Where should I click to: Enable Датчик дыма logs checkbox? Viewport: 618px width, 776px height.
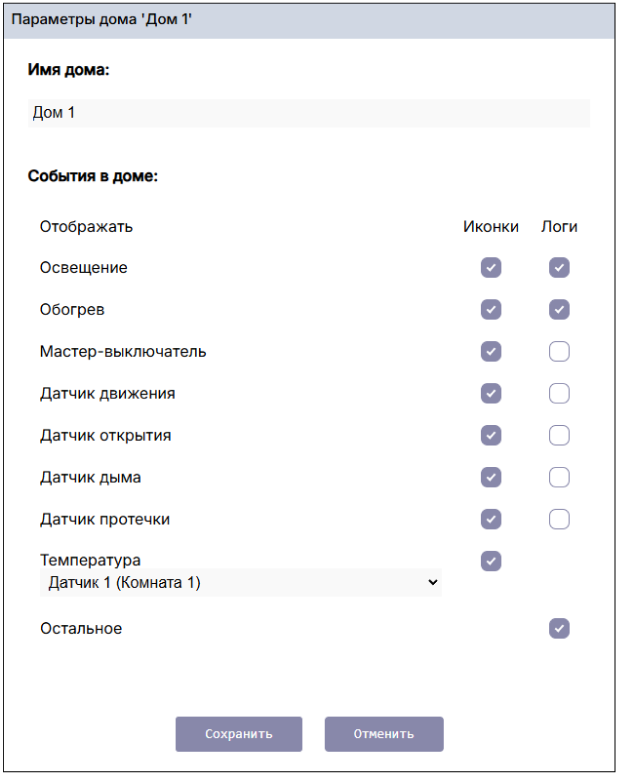559,478
